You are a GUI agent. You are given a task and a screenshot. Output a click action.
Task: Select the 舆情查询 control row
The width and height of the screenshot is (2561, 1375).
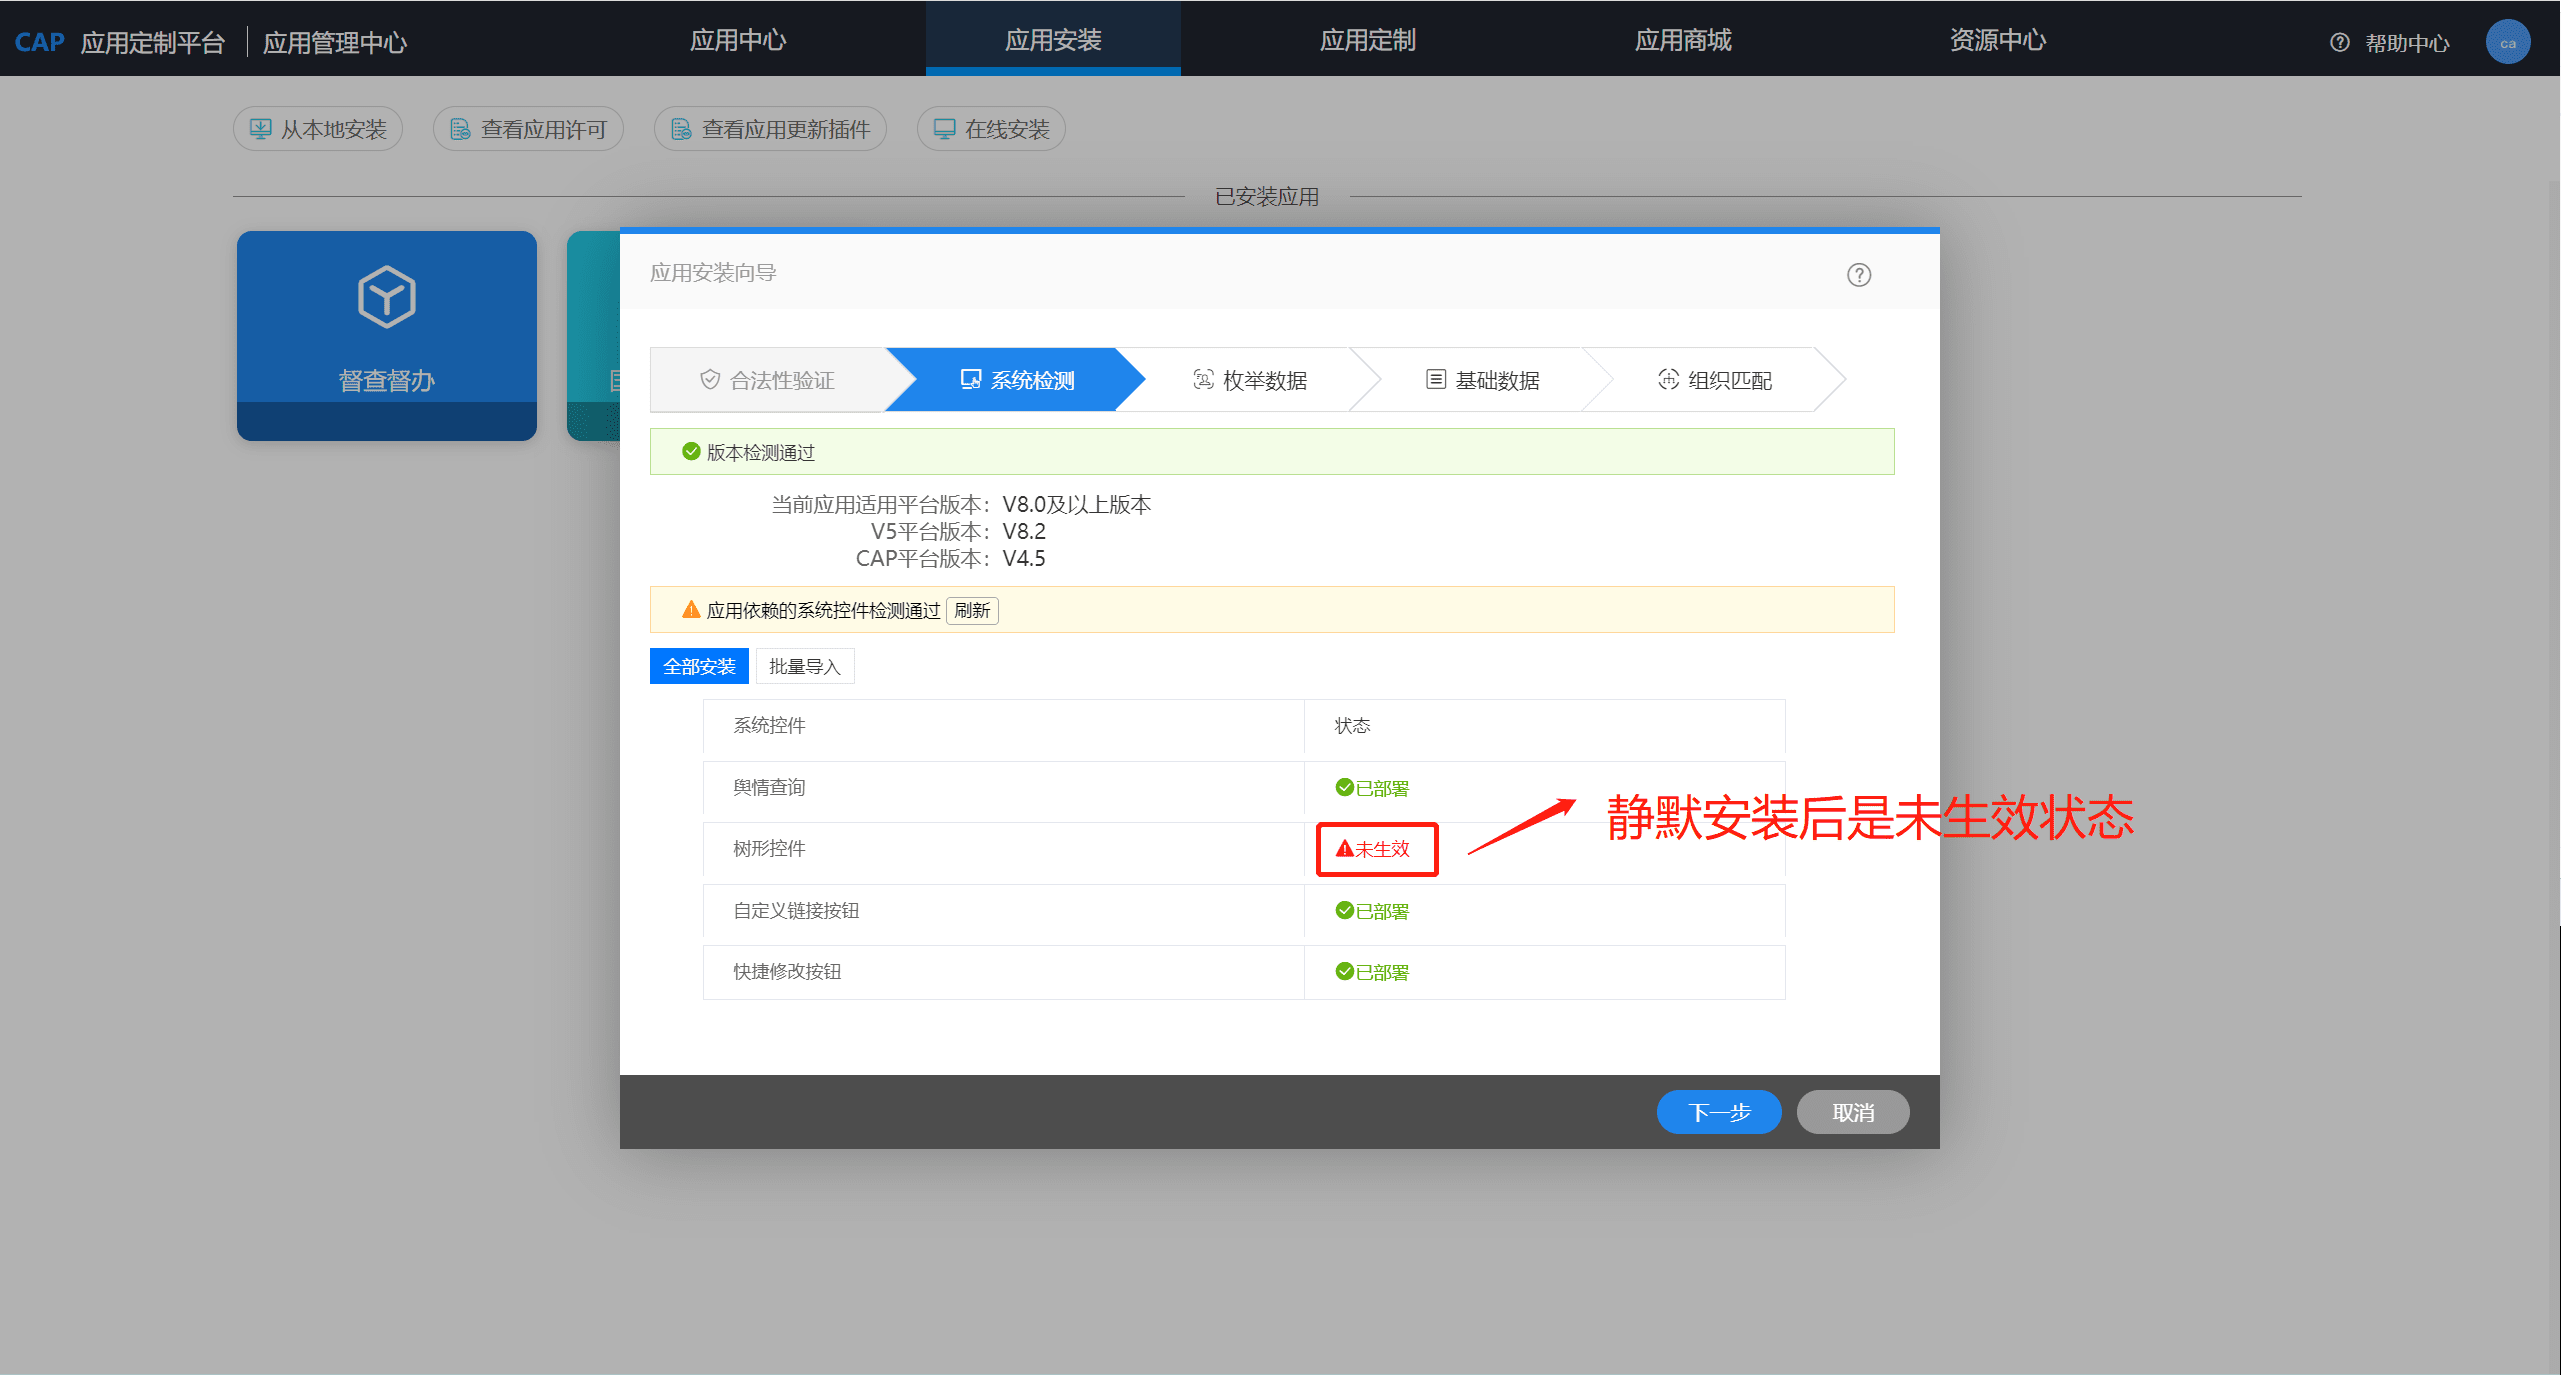(x=1244, y=788)
